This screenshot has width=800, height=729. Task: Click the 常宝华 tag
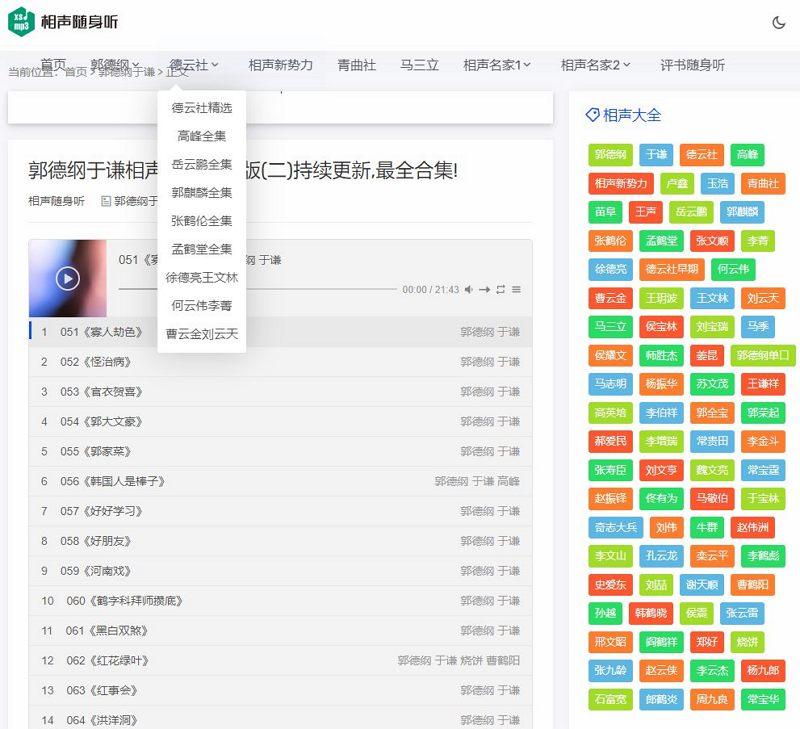[763, 700]
